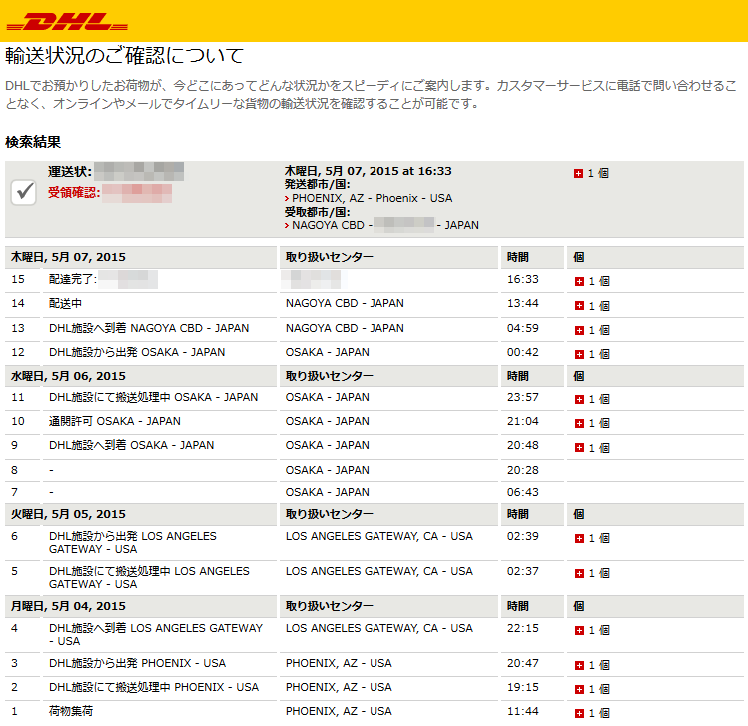Viewport: 748px width, 726px height.
Task: Select origin text PHOENIX, AZ - Phoenix - USA
Action: 372,198
